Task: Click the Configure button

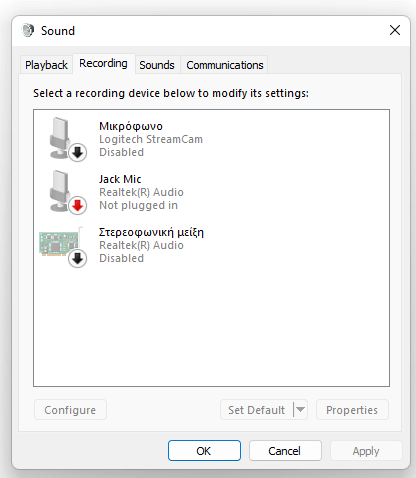Action: (70, 410)
